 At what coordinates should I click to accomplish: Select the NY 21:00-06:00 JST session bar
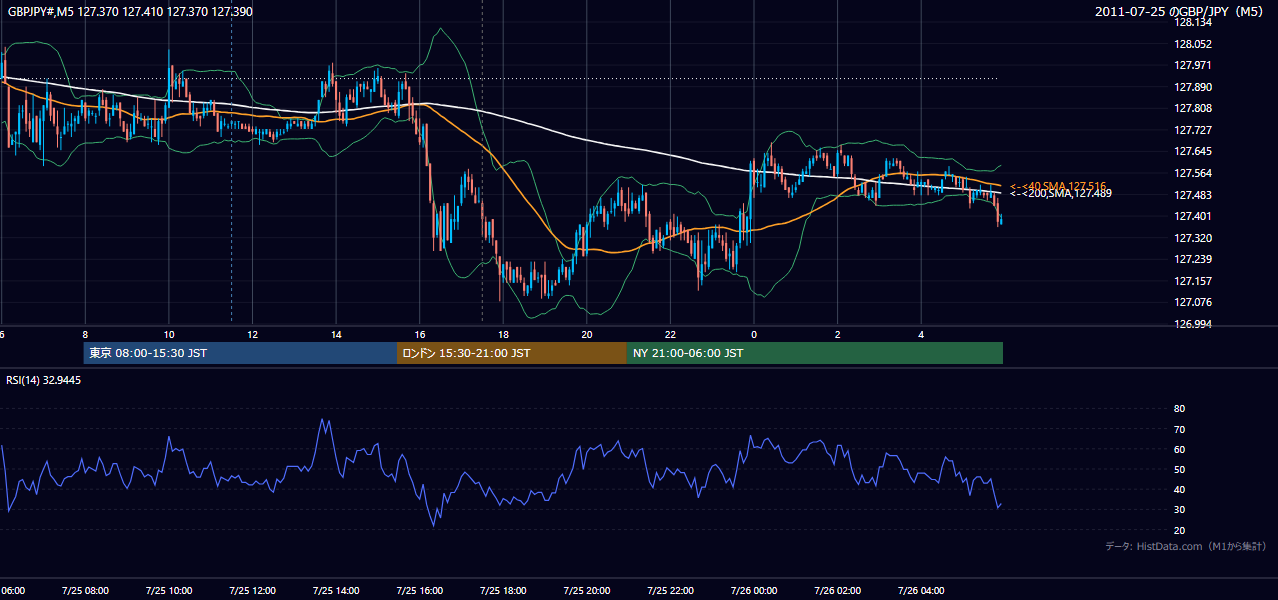coord(815,353)
